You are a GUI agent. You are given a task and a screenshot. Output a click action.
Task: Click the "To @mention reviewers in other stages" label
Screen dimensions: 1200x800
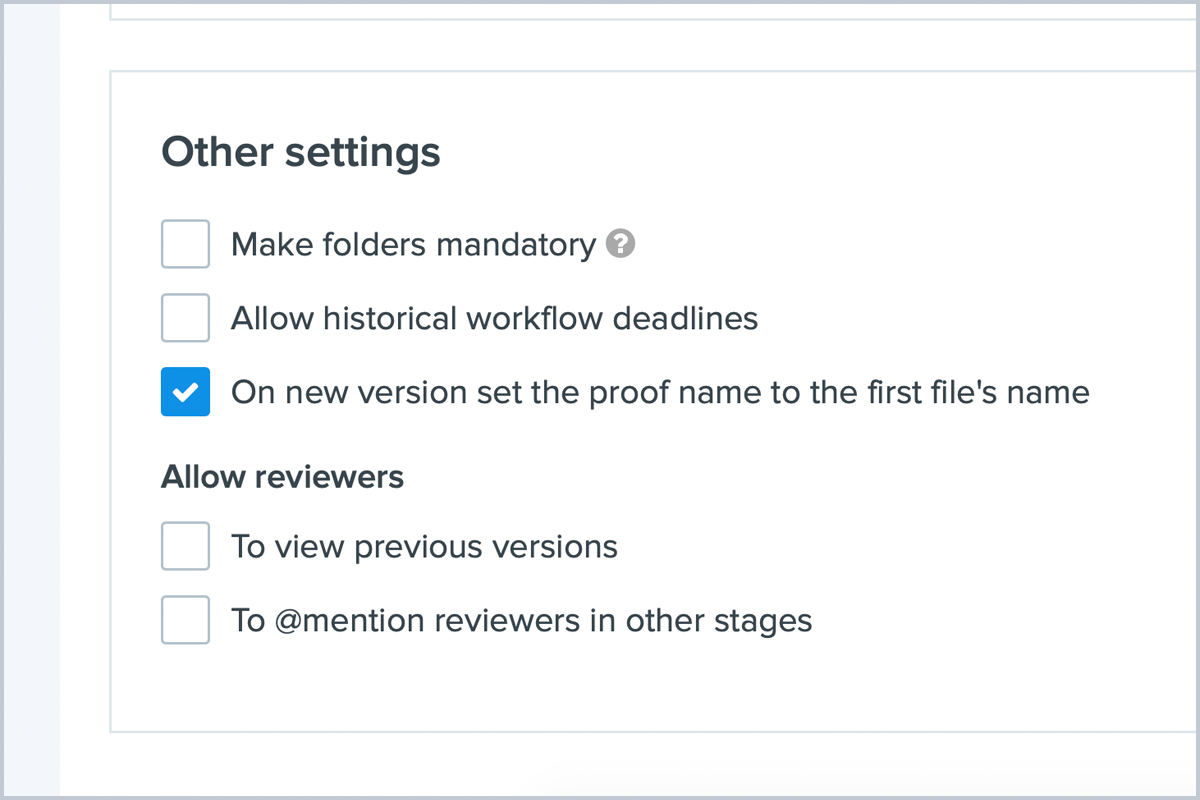click(x=521, y=621)
